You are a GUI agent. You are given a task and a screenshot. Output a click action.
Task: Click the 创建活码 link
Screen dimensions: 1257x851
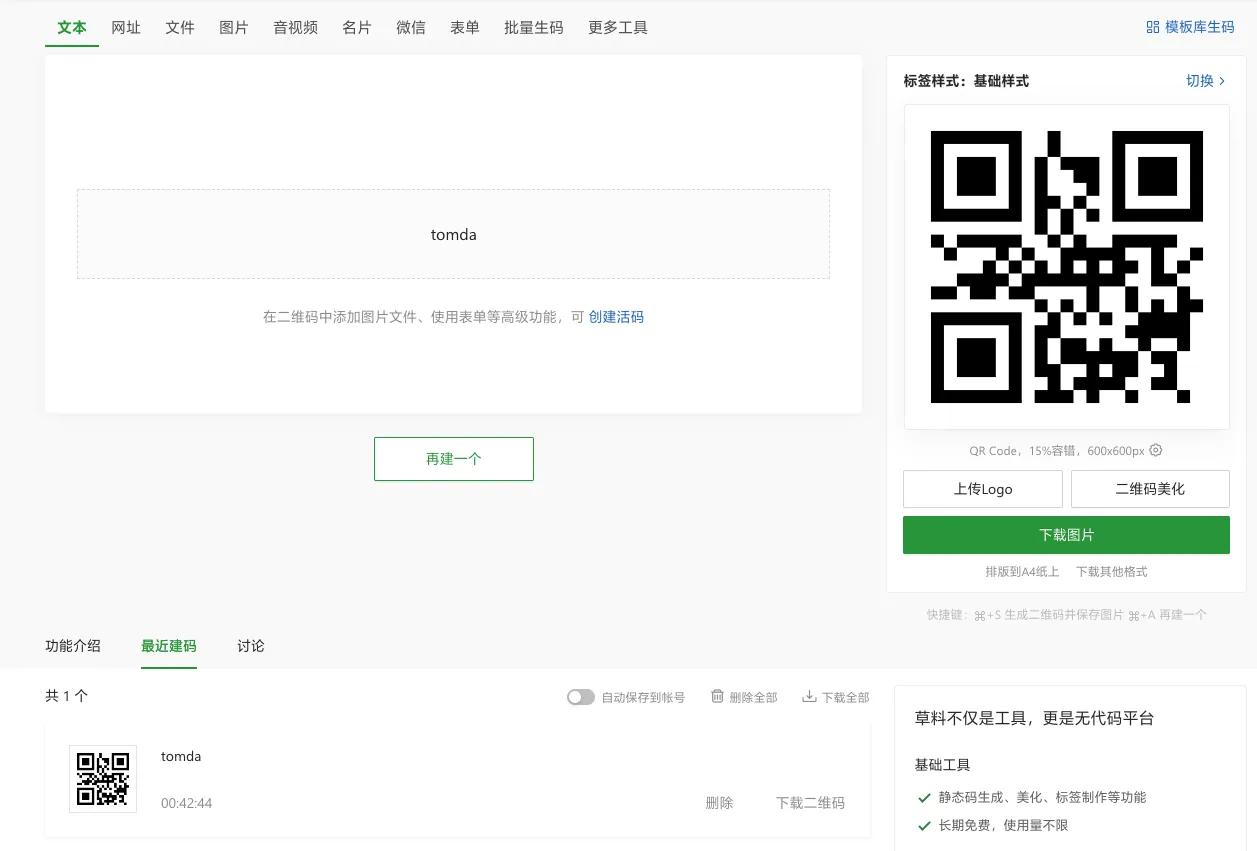click(x=616, y=317)
